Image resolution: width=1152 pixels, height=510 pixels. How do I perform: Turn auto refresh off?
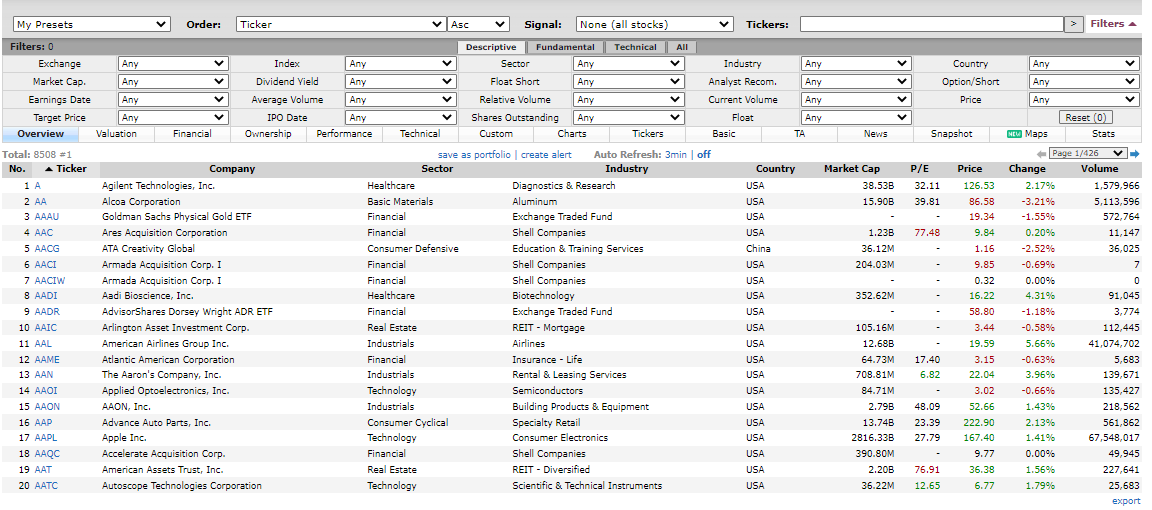tap(704, 154)
